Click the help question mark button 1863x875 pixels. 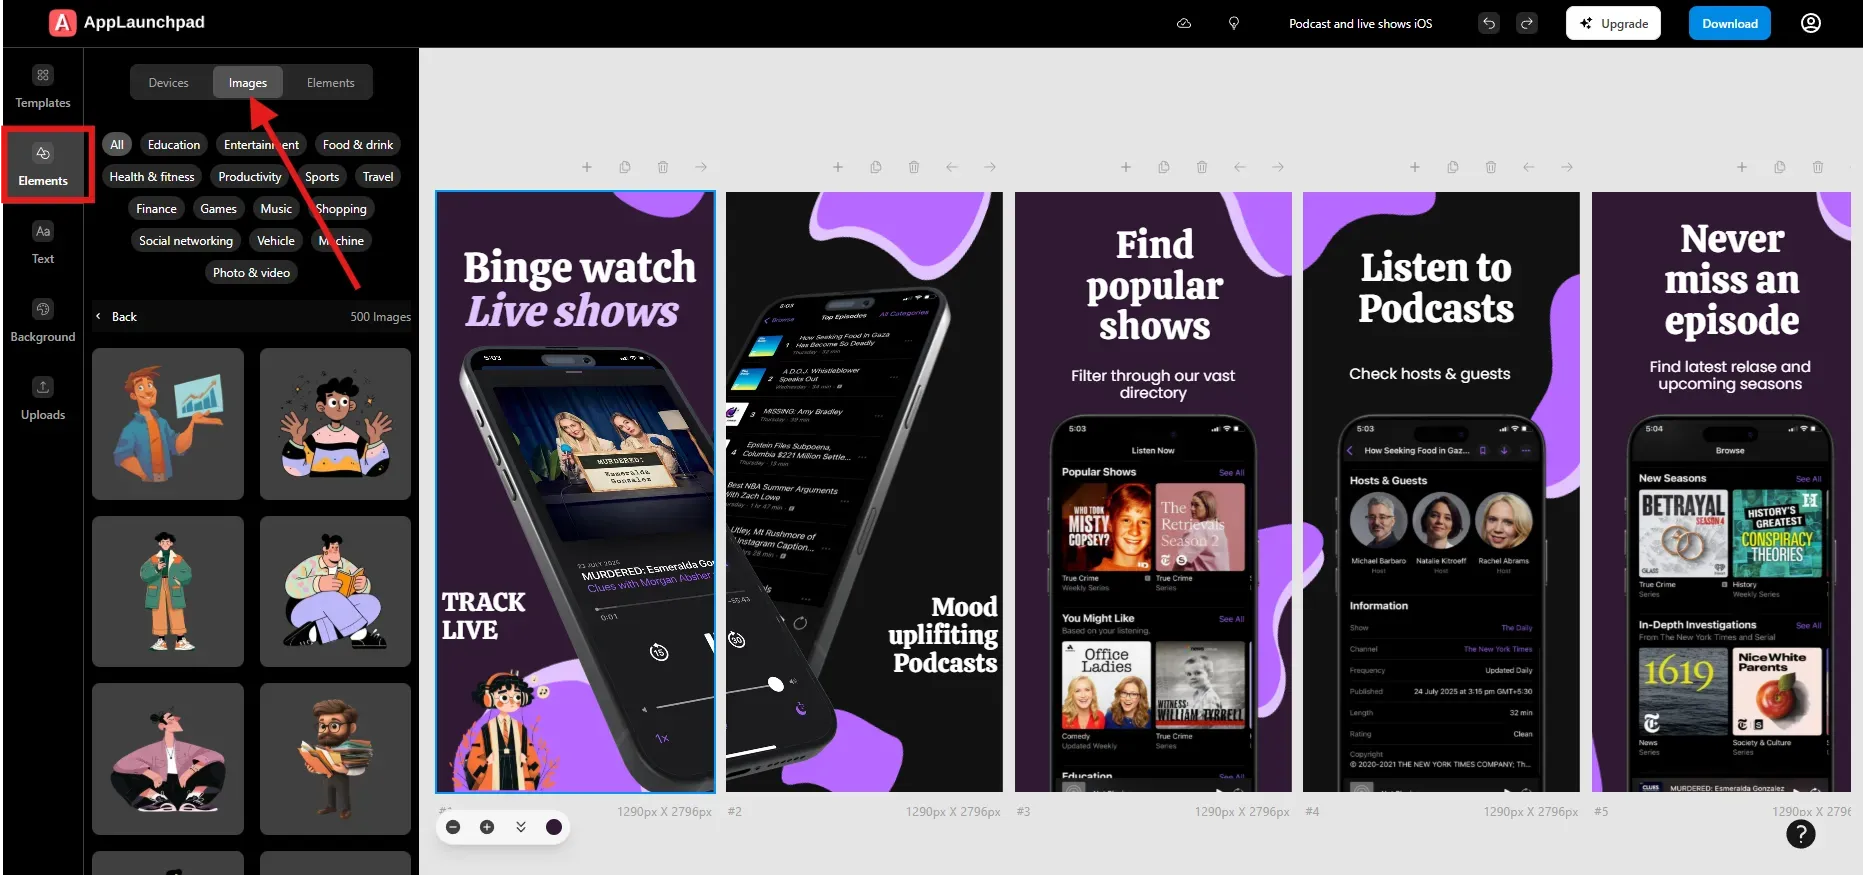[1800, 834]
